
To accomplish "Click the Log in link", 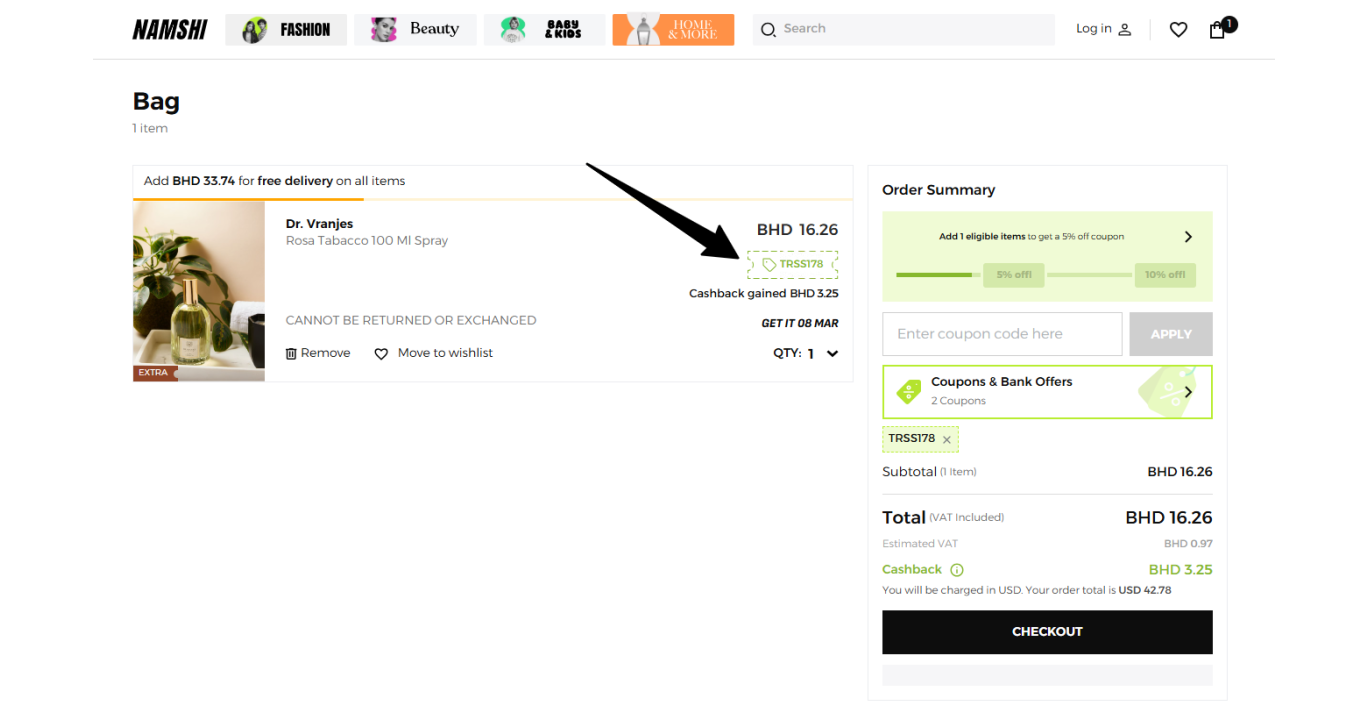I will tap(1104, 29).
